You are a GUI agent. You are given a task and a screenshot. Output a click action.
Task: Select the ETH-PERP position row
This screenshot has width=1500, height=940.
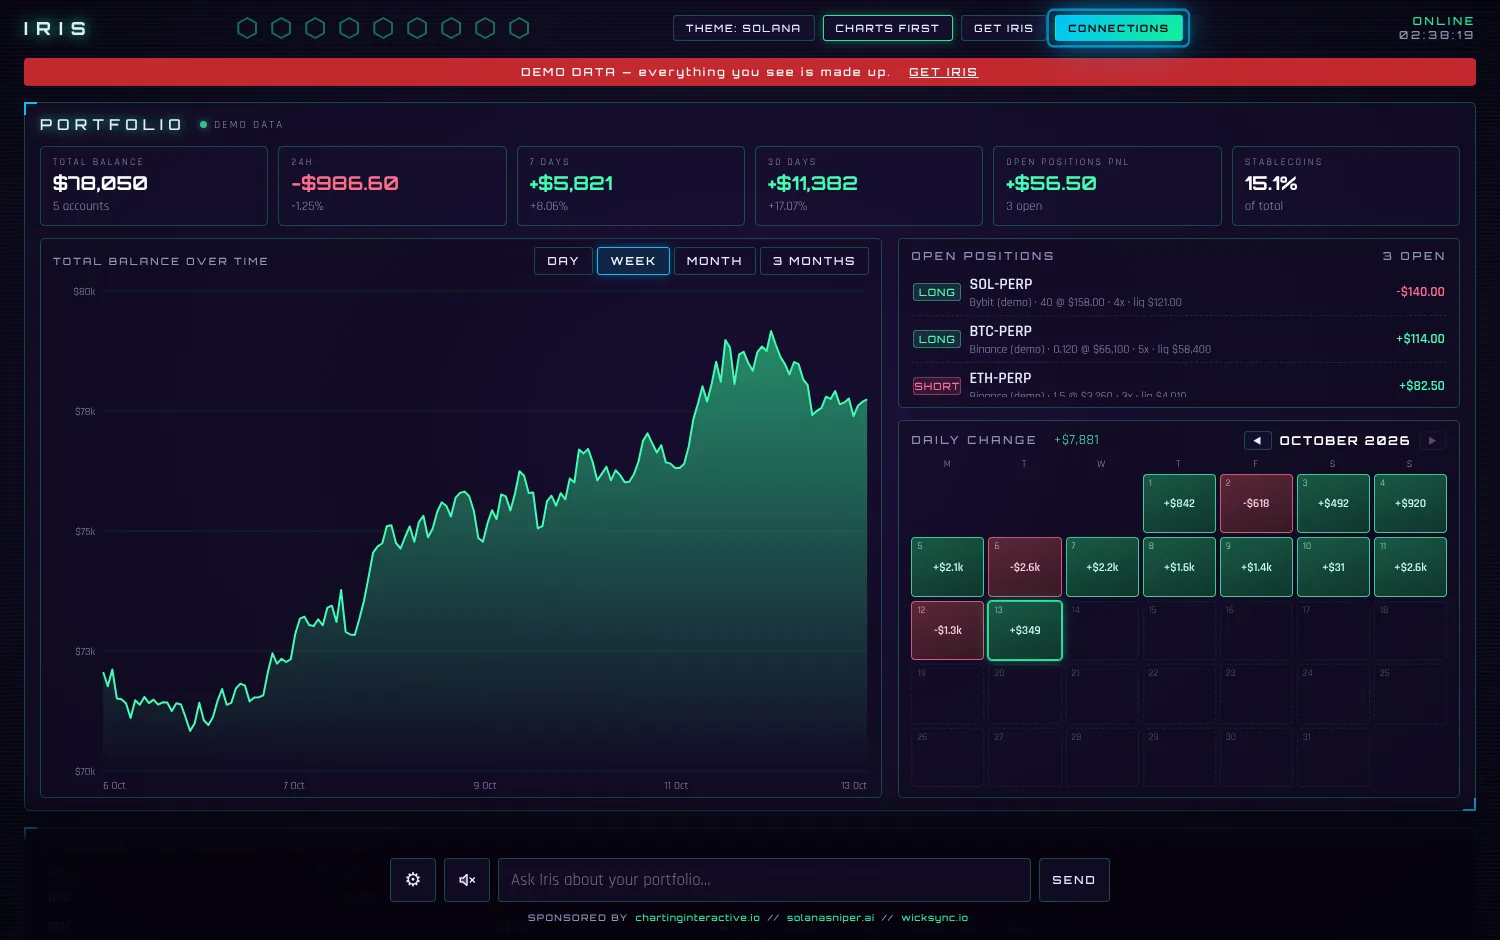click(x=1179, y=383)
